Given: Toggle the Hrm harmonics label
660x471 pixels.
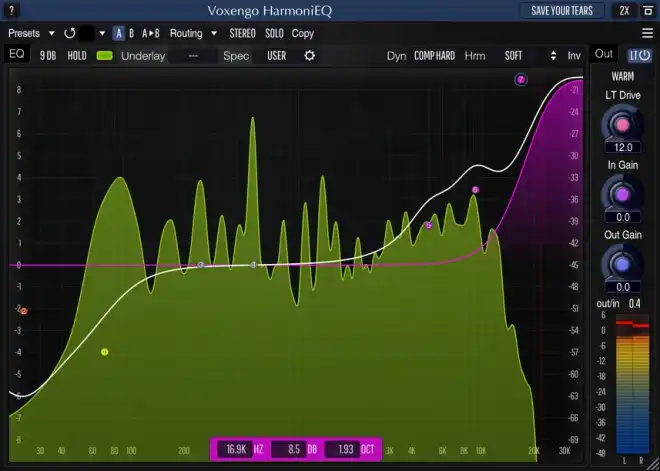Looking at the screenshot, I should coord(475,56).
